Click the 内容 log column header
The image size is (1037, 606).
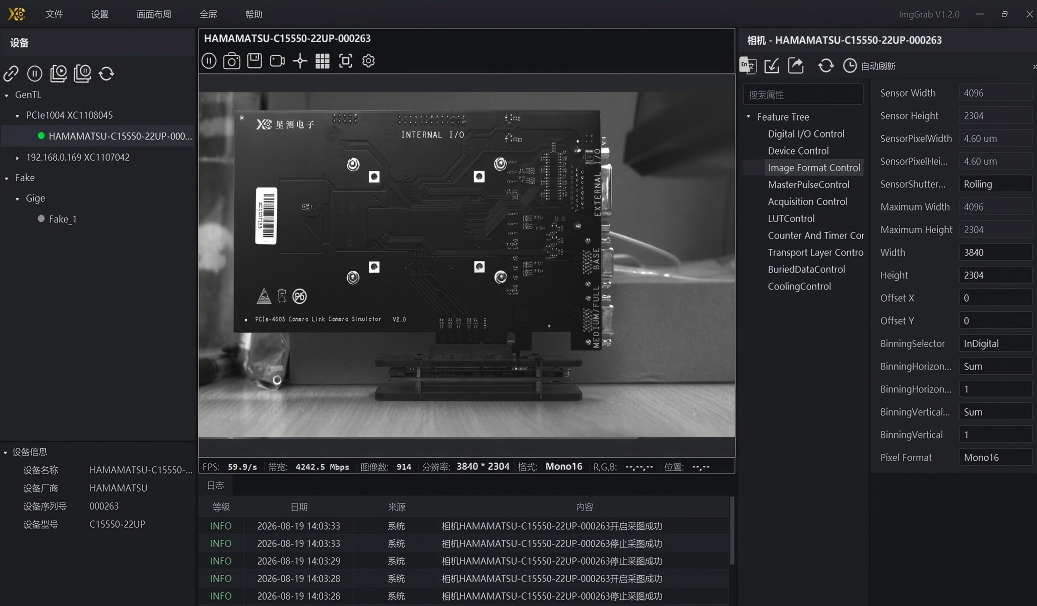[585, 507]
